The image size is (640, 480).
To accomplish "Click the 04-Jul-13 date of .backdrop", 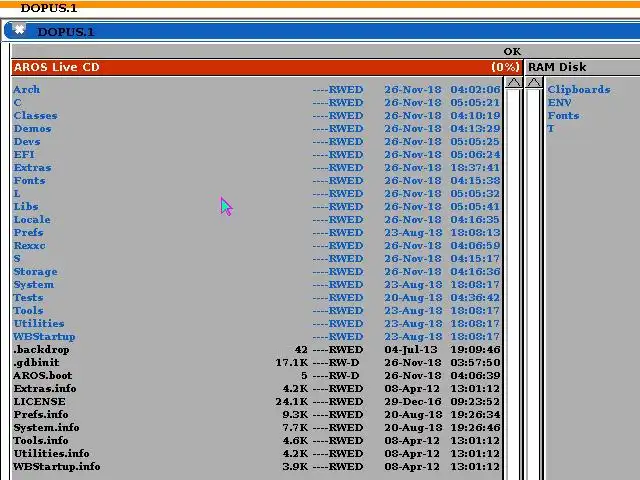I will pyautogui.click(x=411, y=350).
